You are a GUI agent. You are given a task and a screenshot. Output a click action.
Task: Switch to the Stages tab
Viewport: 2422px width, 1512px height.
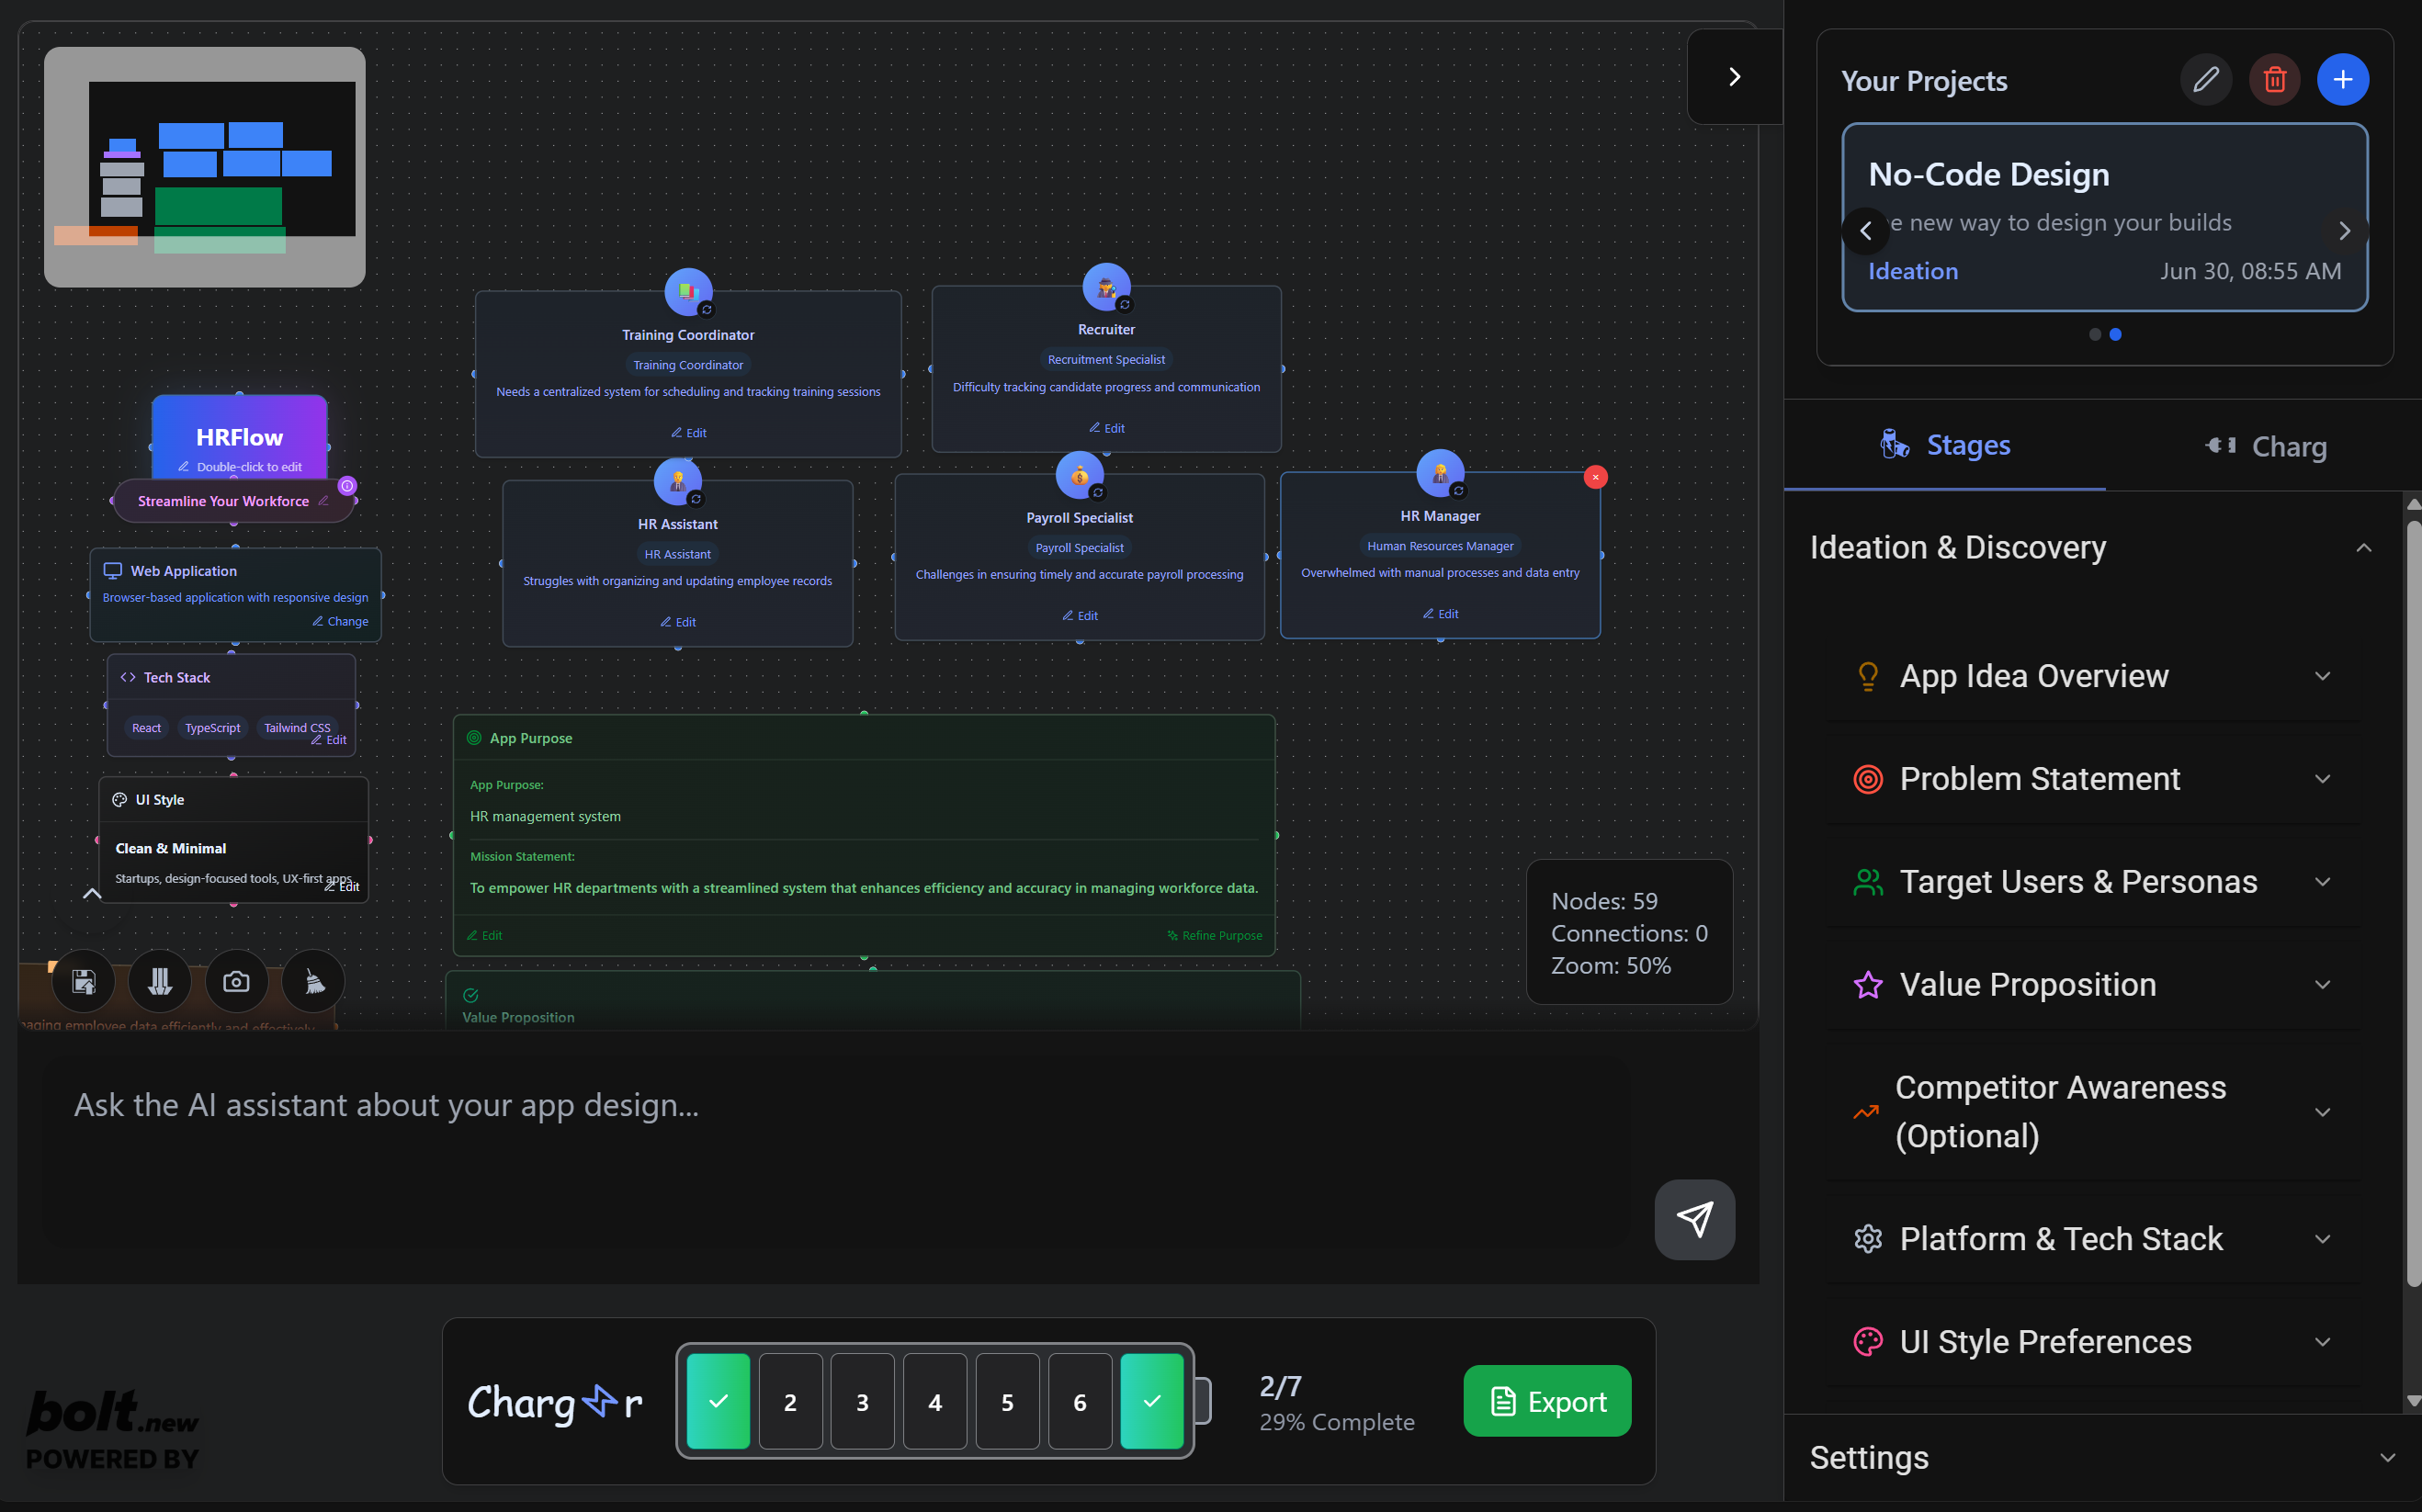click(1945, 446)
